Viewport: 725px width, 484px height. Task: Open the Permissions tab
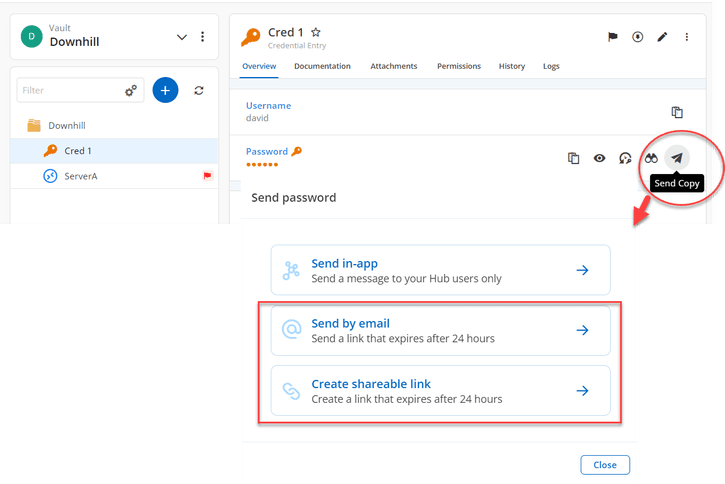(x=458, y=66)
